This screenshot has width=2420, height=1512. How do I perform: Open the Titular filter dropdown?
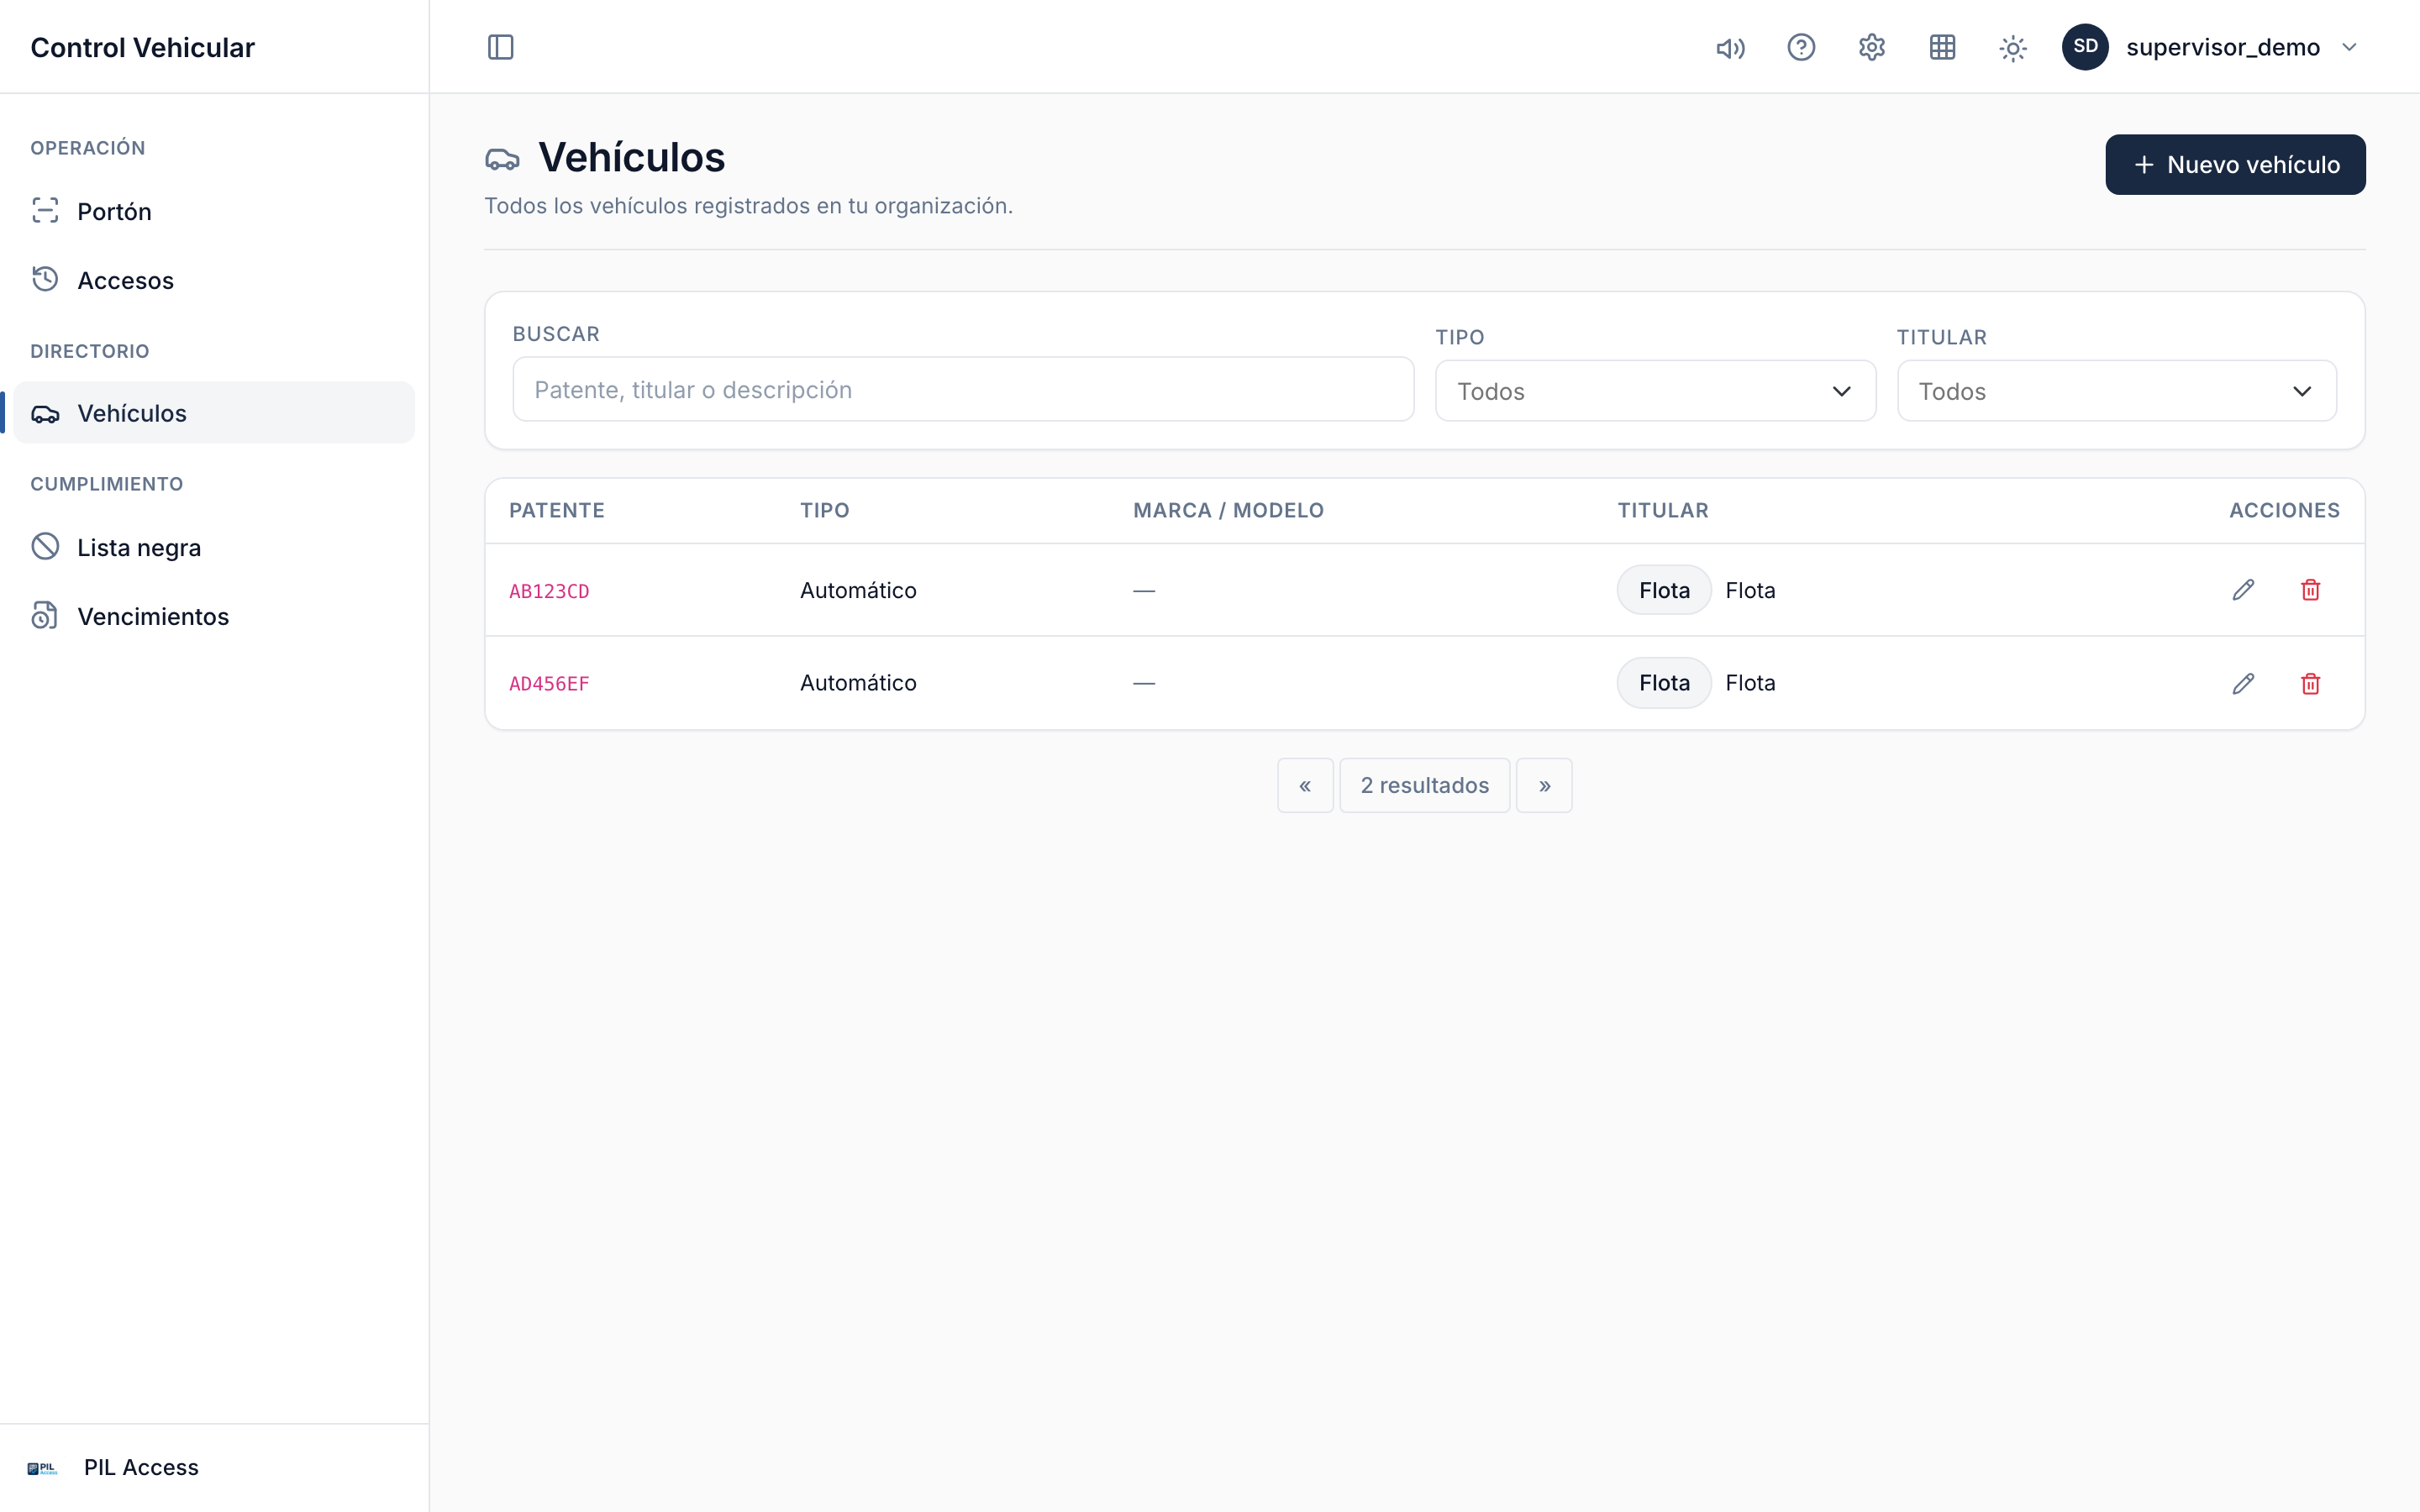click(2117, 391)
